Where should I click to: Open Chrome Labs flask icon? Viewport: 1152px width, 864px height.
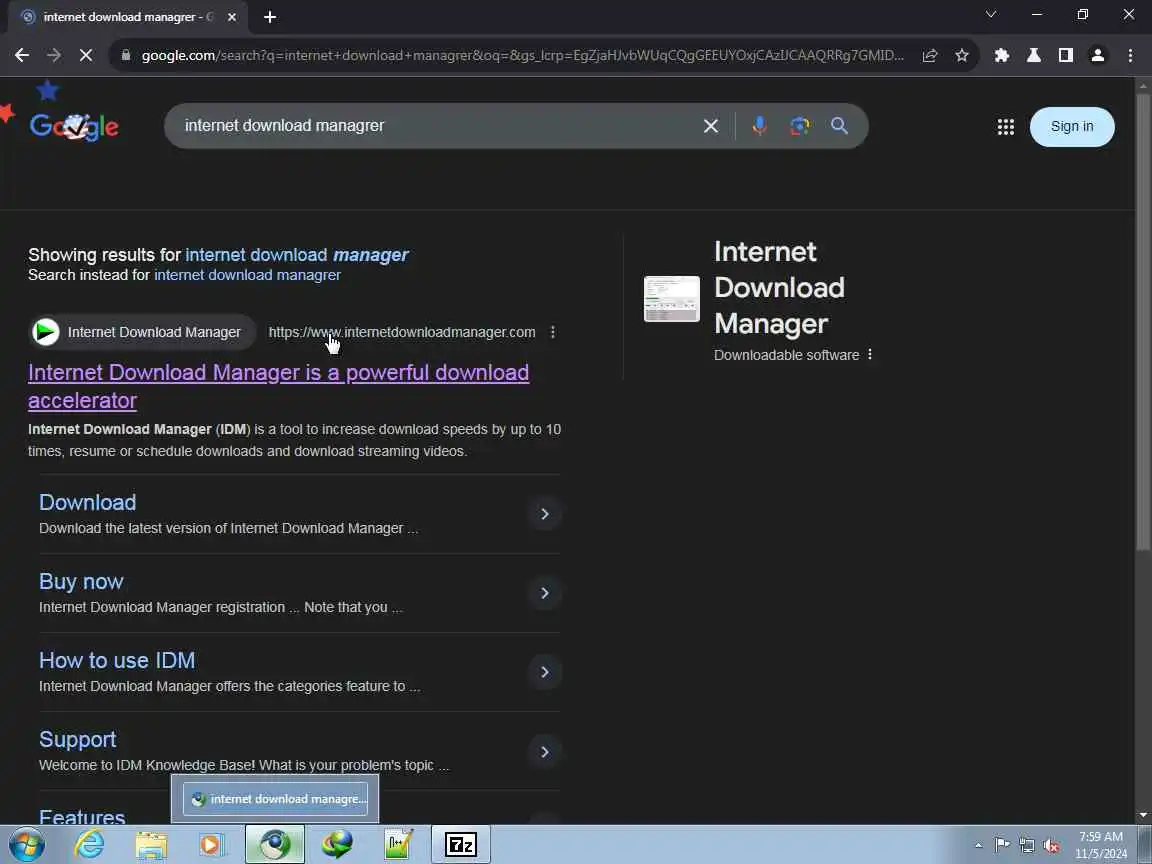tap(1034, 55)
